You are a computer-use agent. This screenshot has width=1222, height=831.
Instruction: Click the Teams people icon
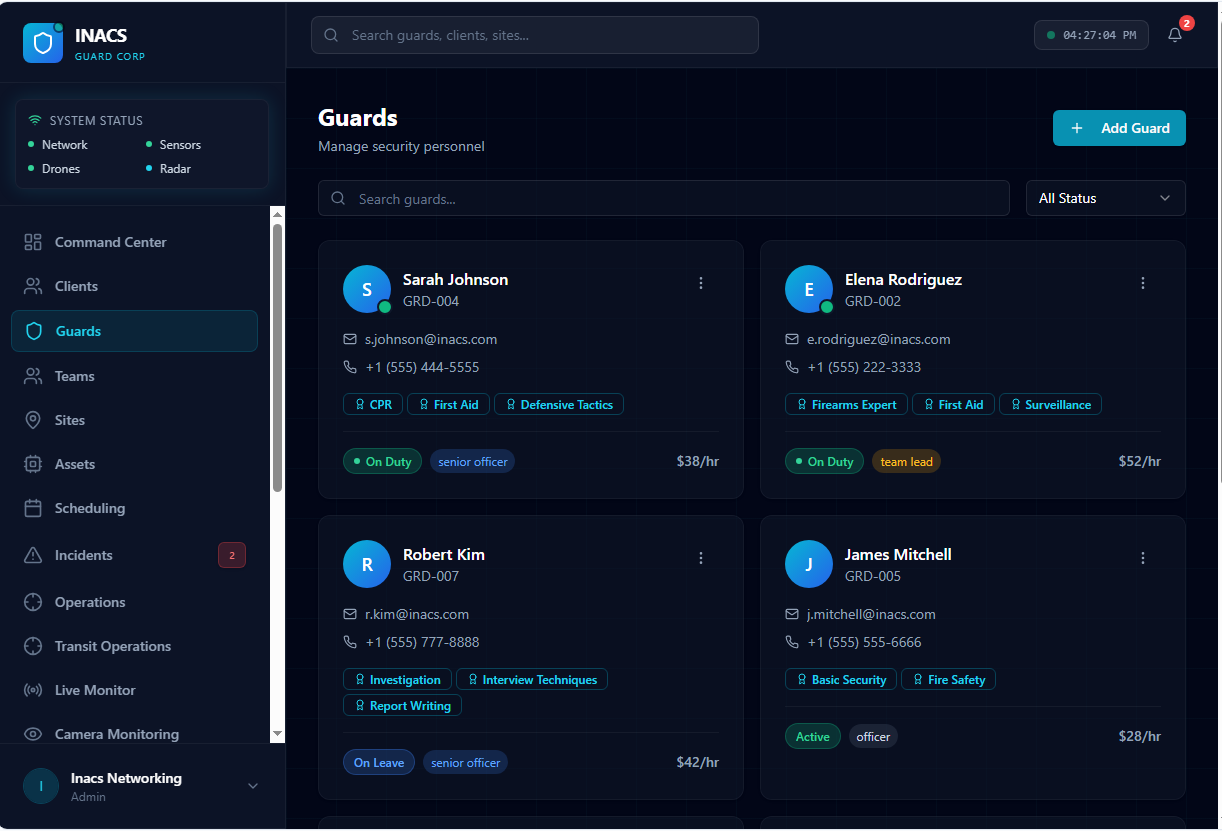point(33,376)
